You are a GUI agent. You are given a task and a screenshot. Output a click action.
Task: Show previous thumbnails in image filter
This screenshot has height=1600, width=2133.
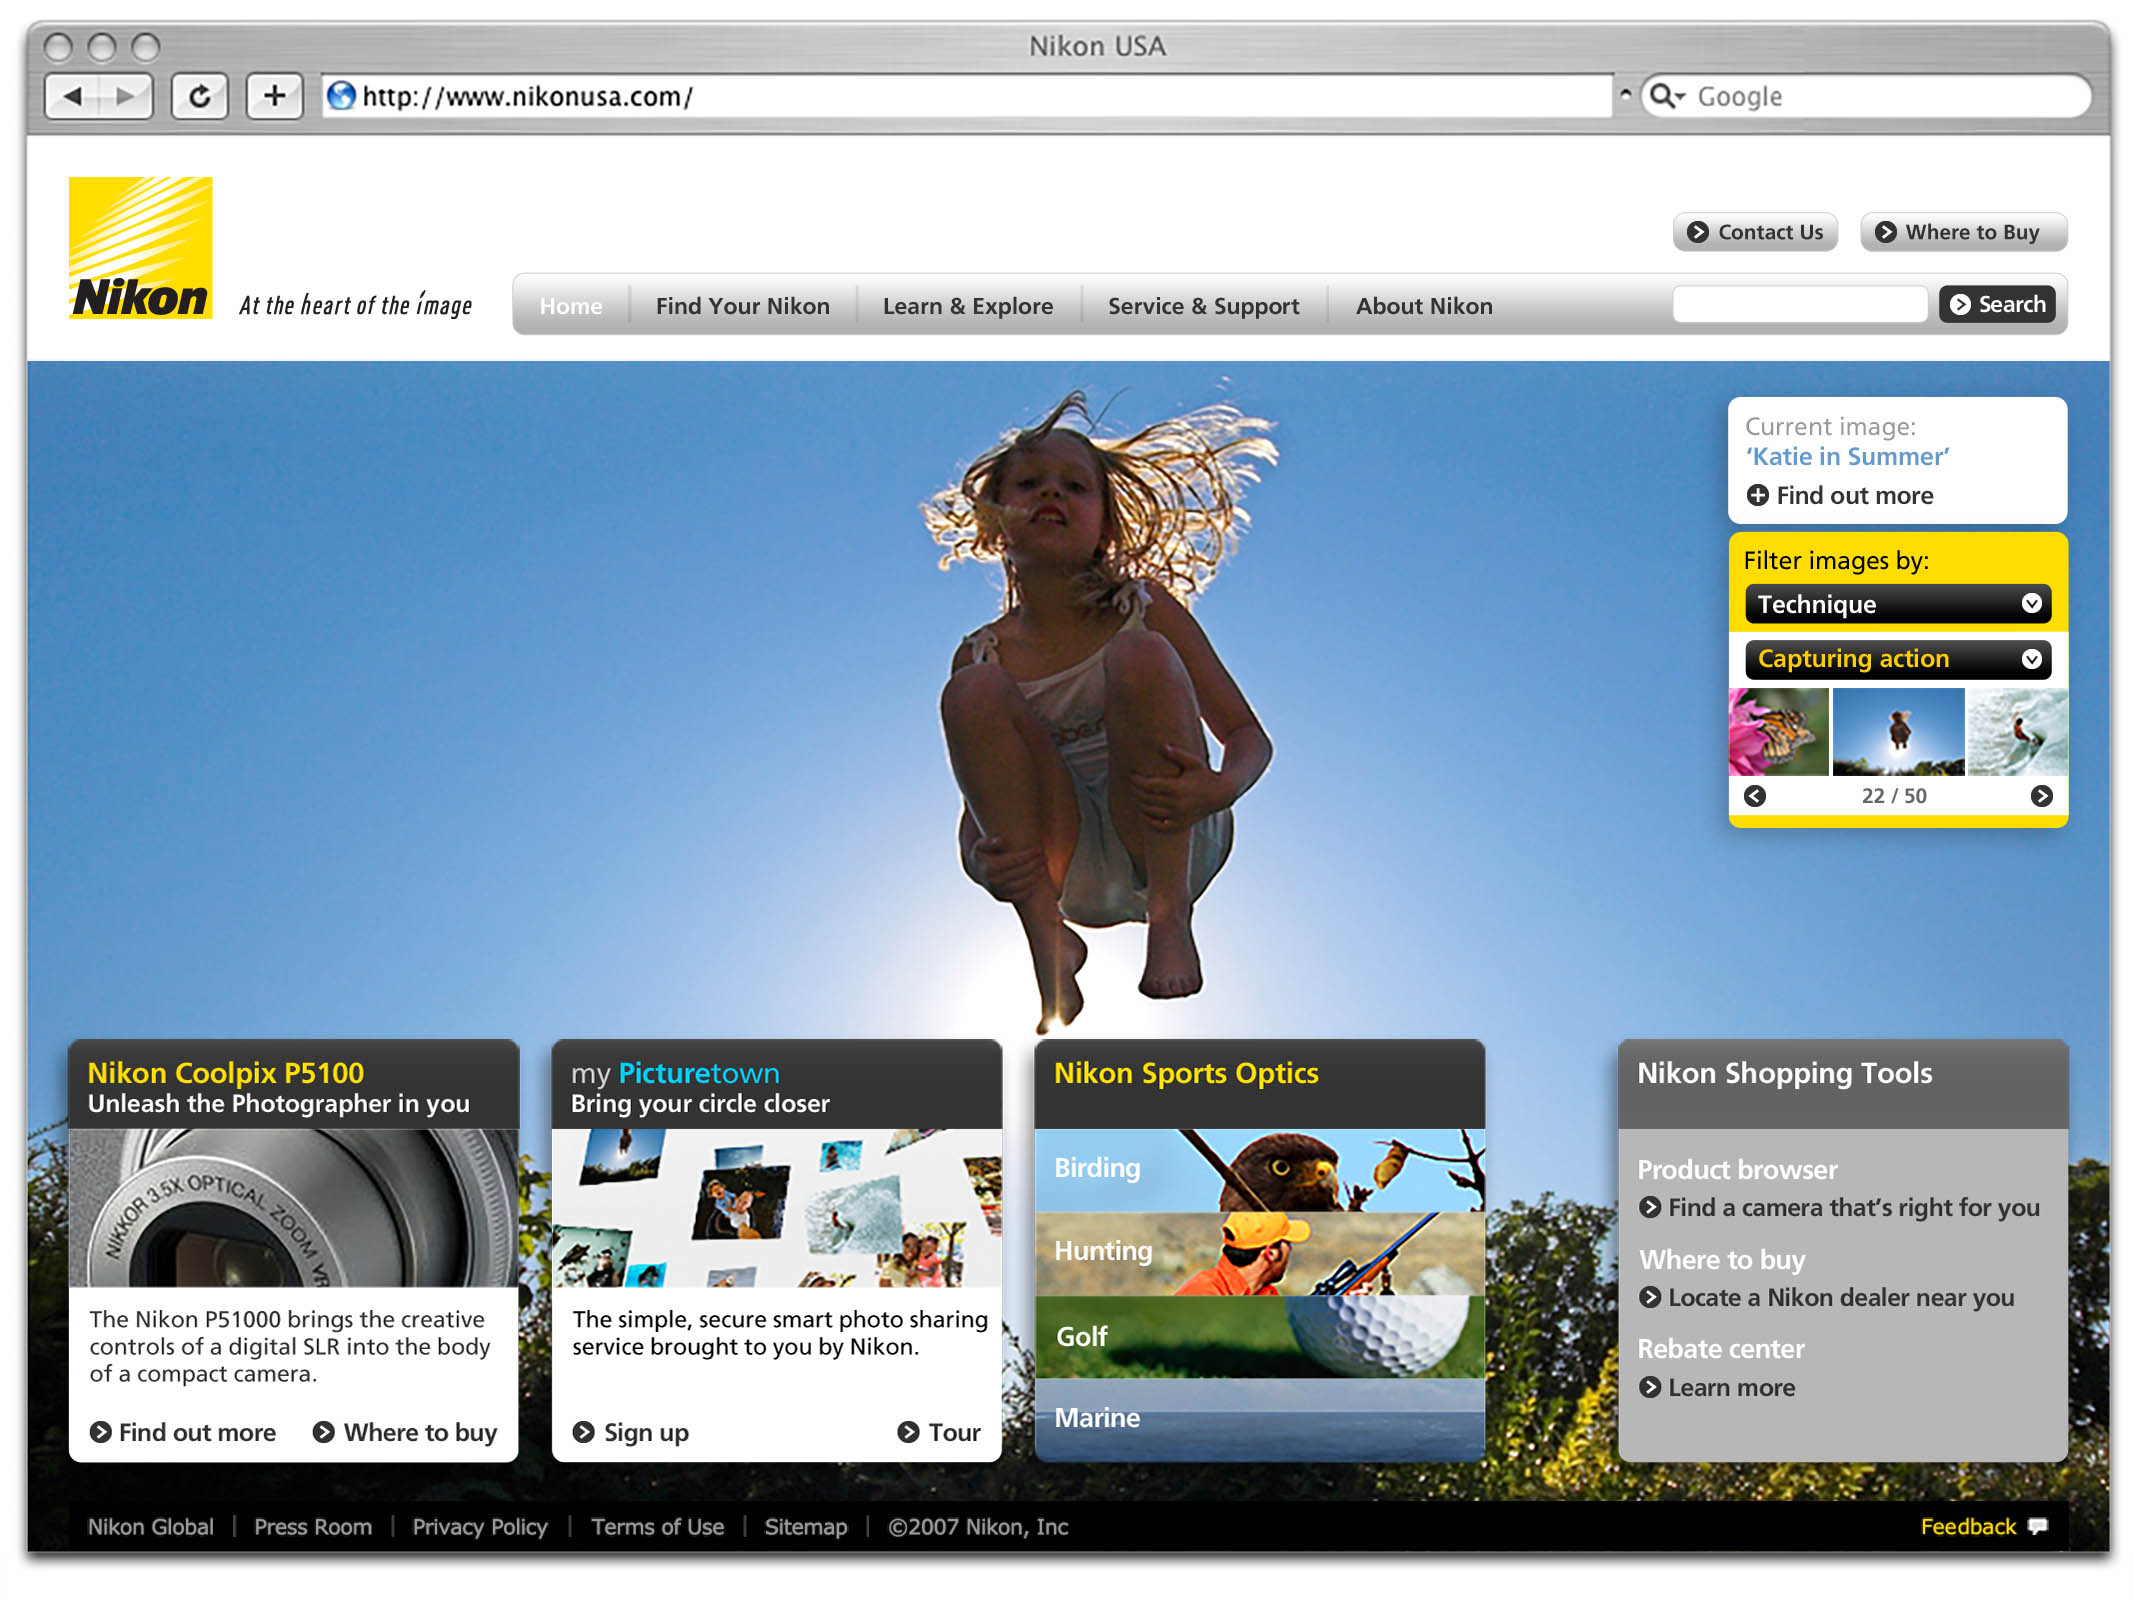coord(1755,796)
